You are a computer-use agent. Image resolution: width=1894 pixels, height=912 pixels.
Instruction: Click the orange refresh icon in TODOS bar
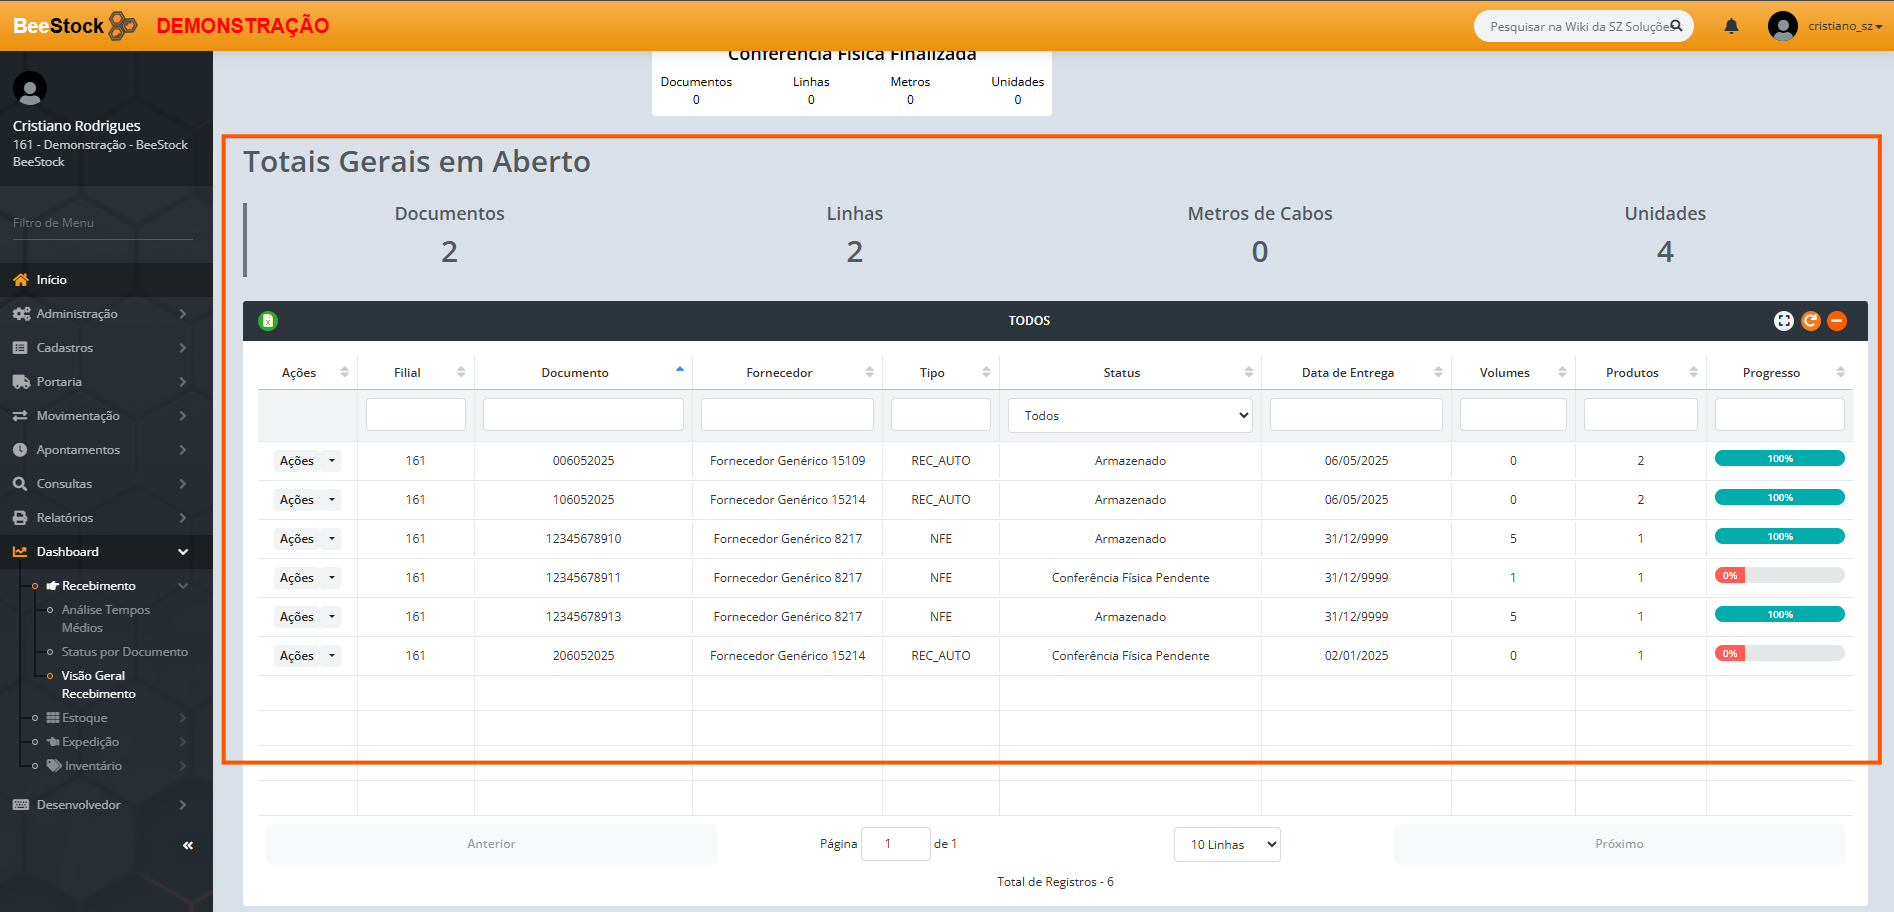pos(1810,321)
